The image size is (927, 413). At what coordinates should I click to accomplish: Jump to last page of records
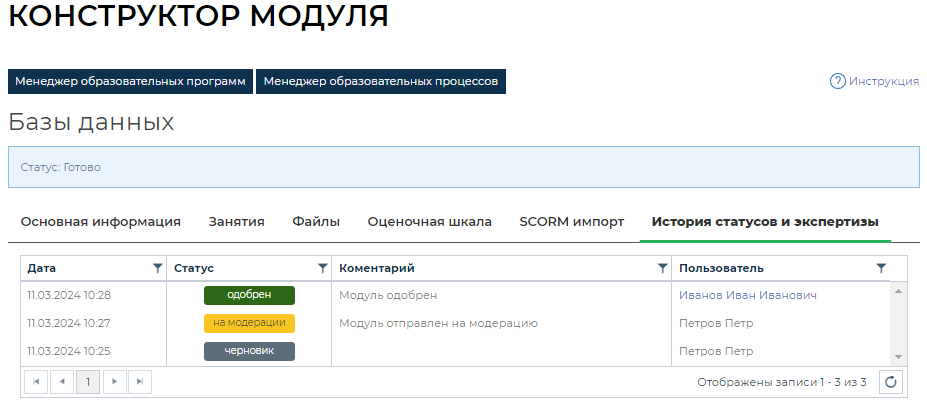tap(140, 382)
